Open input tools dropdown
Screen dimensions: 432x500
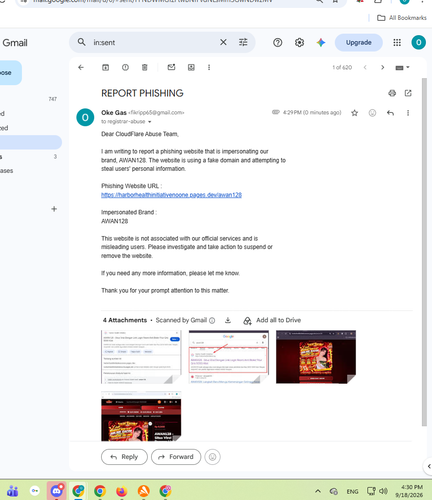point(402,68)
